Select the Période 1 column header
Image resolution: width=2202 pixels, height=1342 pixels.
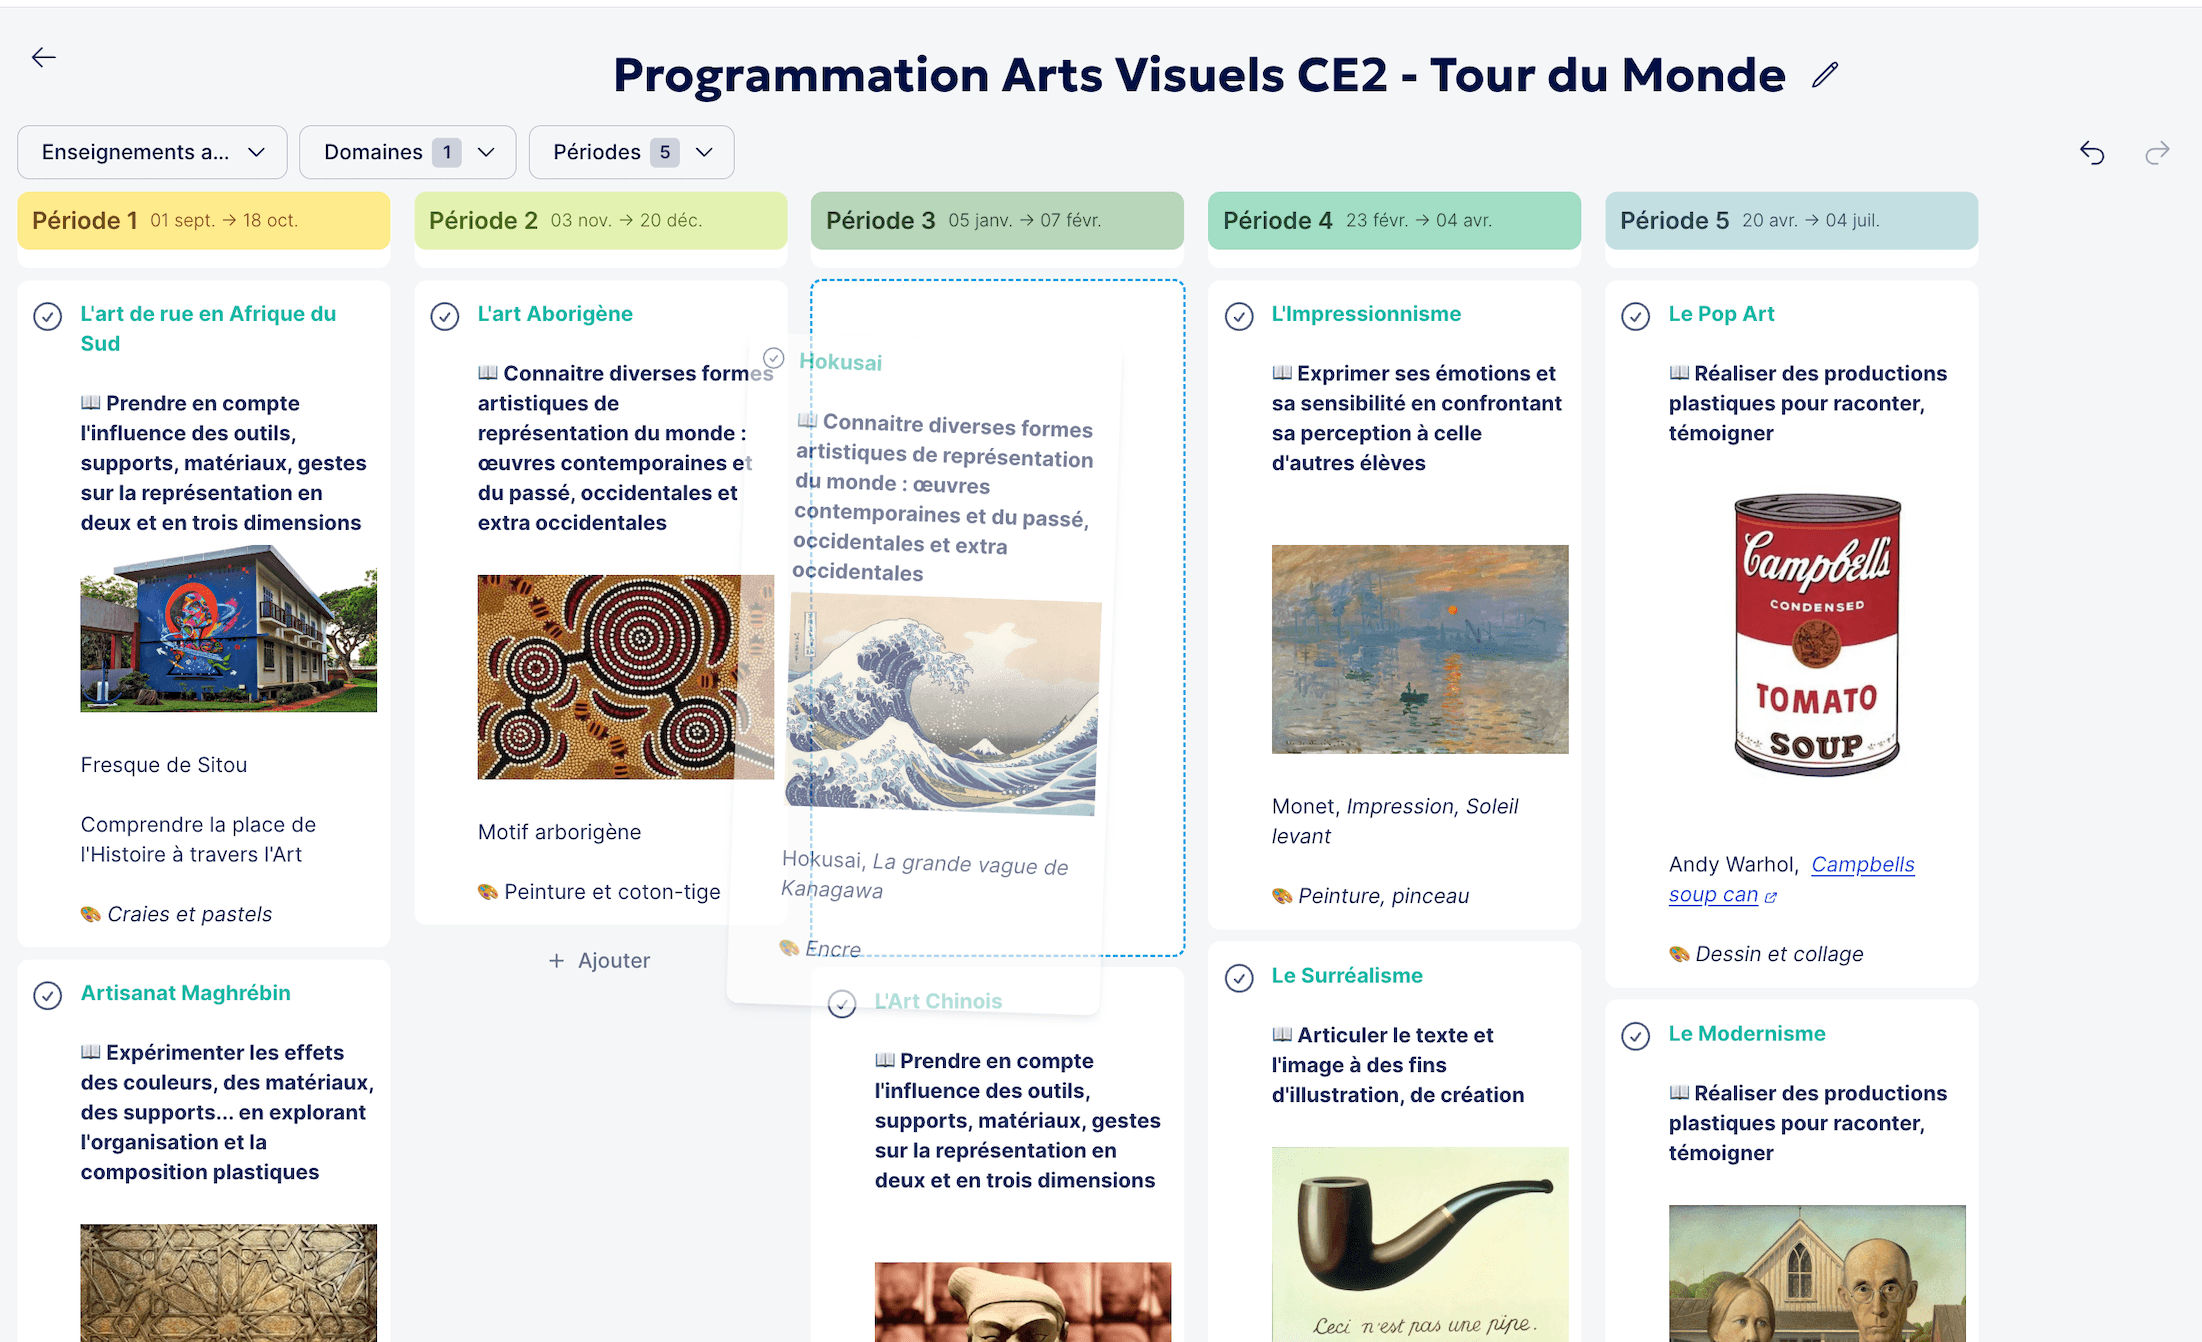(x=203, y=220)
